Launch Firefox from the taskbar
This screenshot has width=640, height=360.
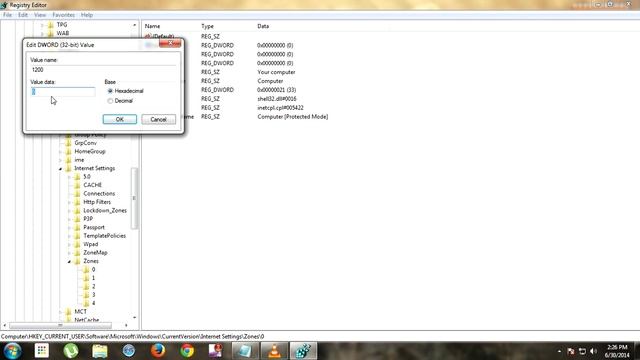(x=158, y=351)
